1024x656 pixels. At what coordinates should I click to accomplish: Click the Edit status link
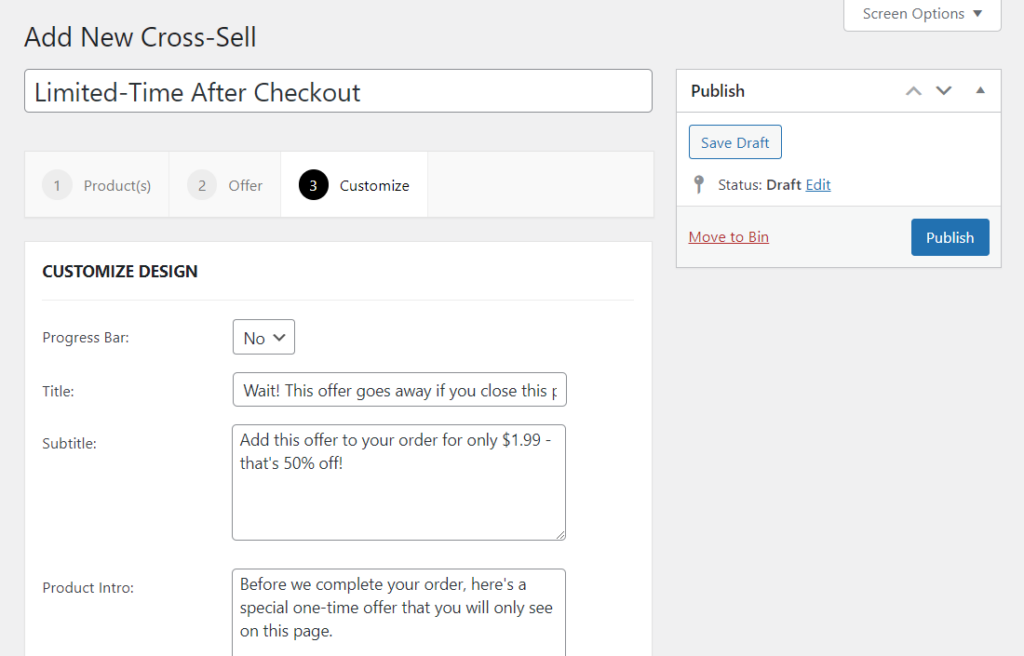point(818,185)
